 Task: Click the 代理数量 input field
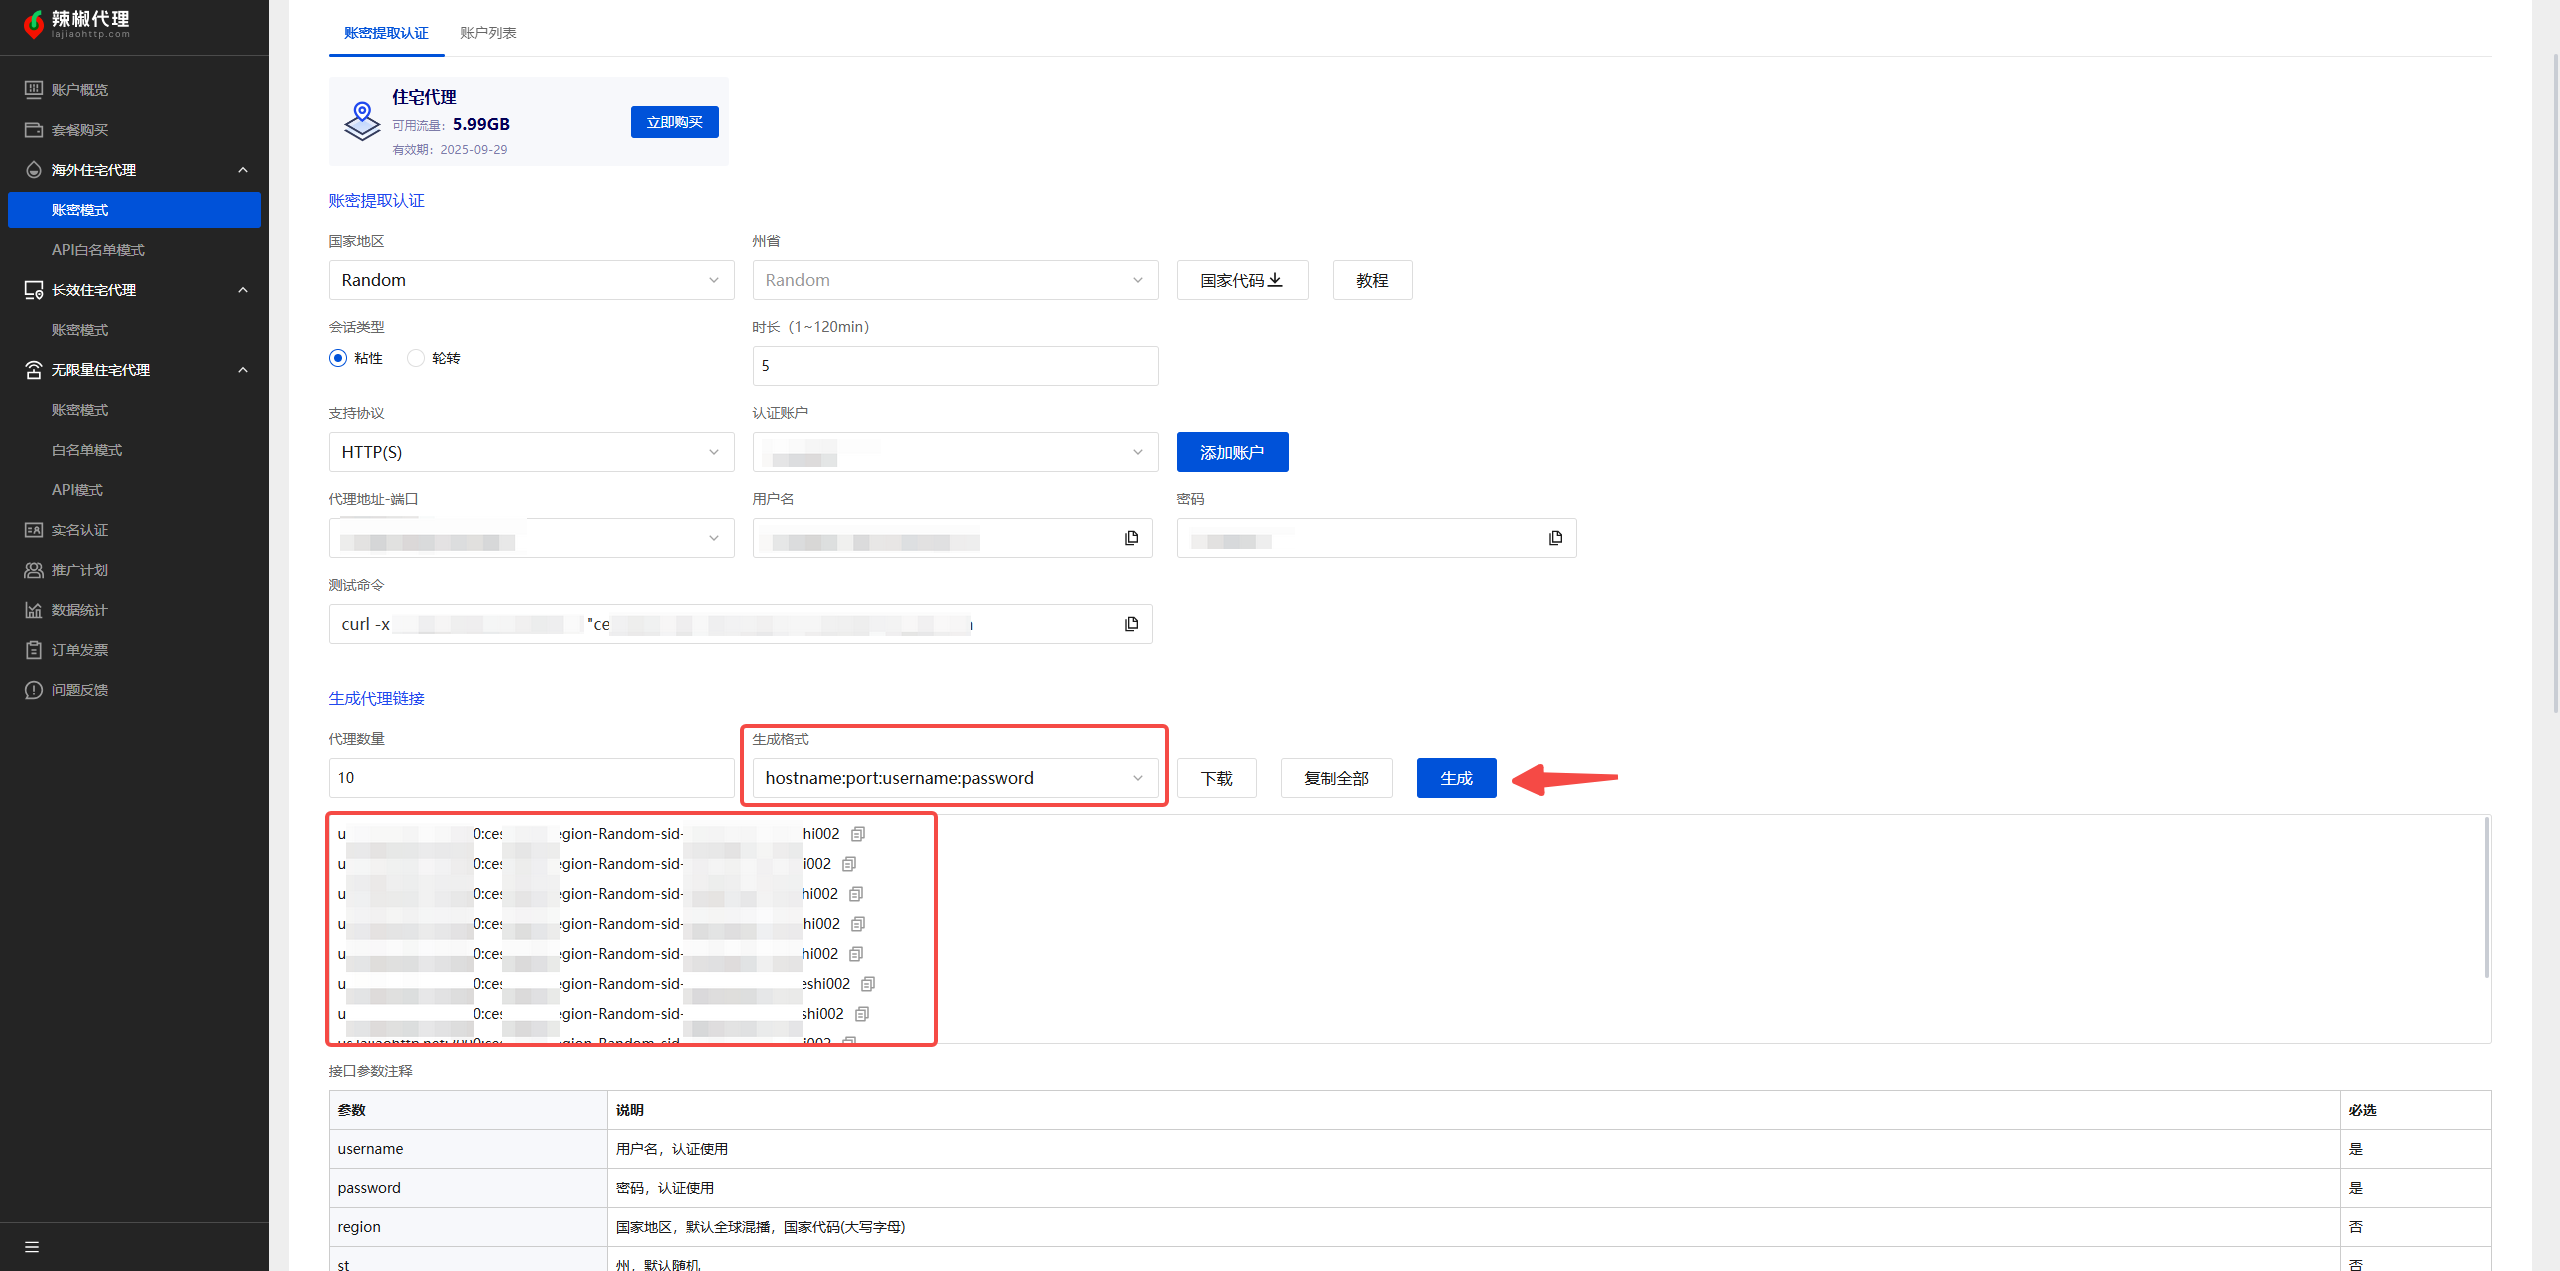531,778
